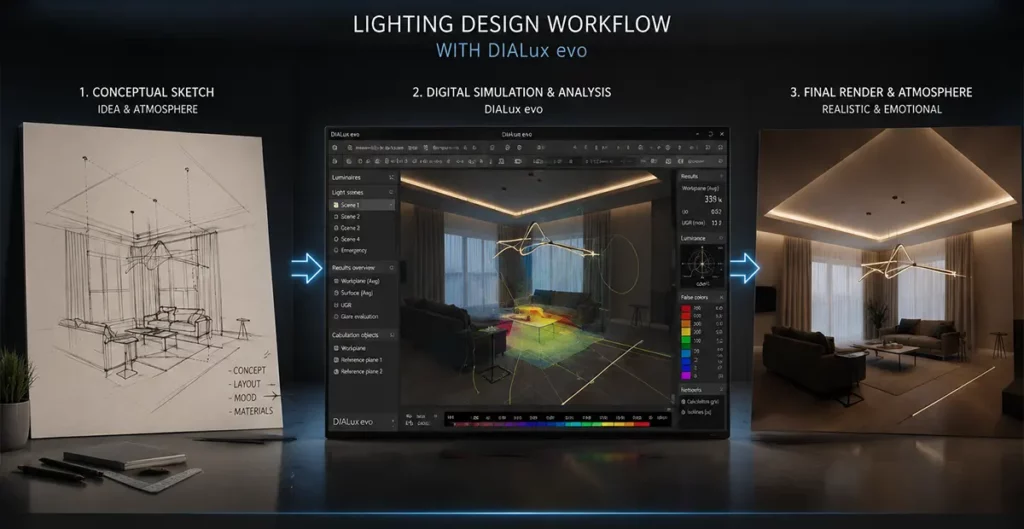Close the DIALux evo window

point(722,134)
